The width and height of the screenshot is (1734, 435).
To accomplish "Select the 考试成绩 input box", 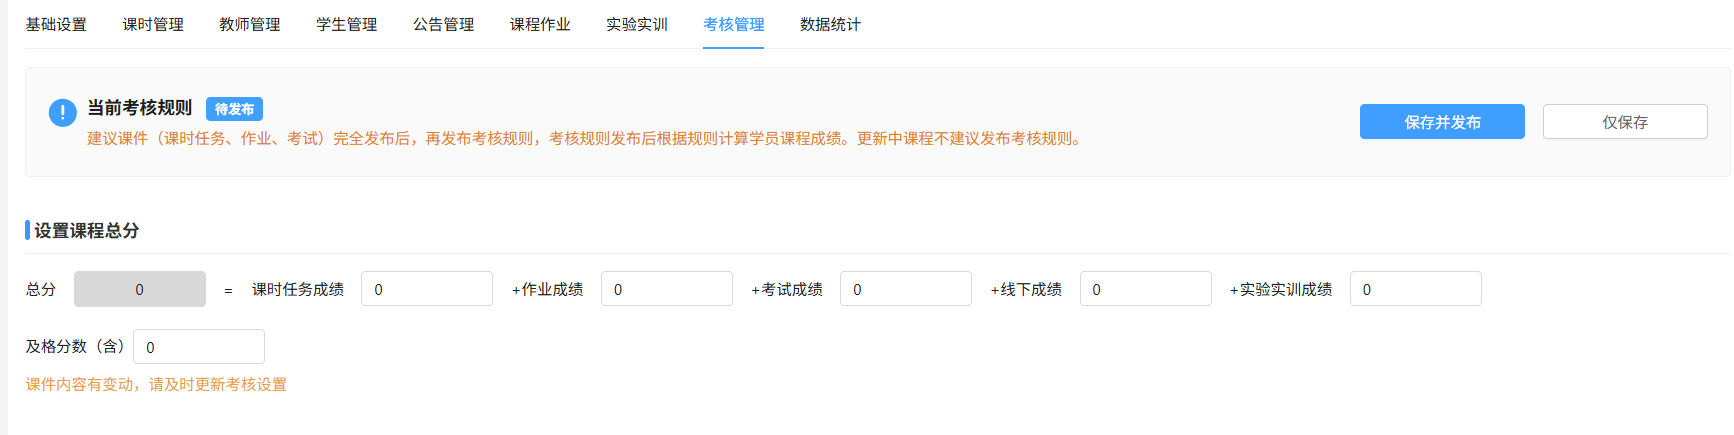I will (906, 289).
